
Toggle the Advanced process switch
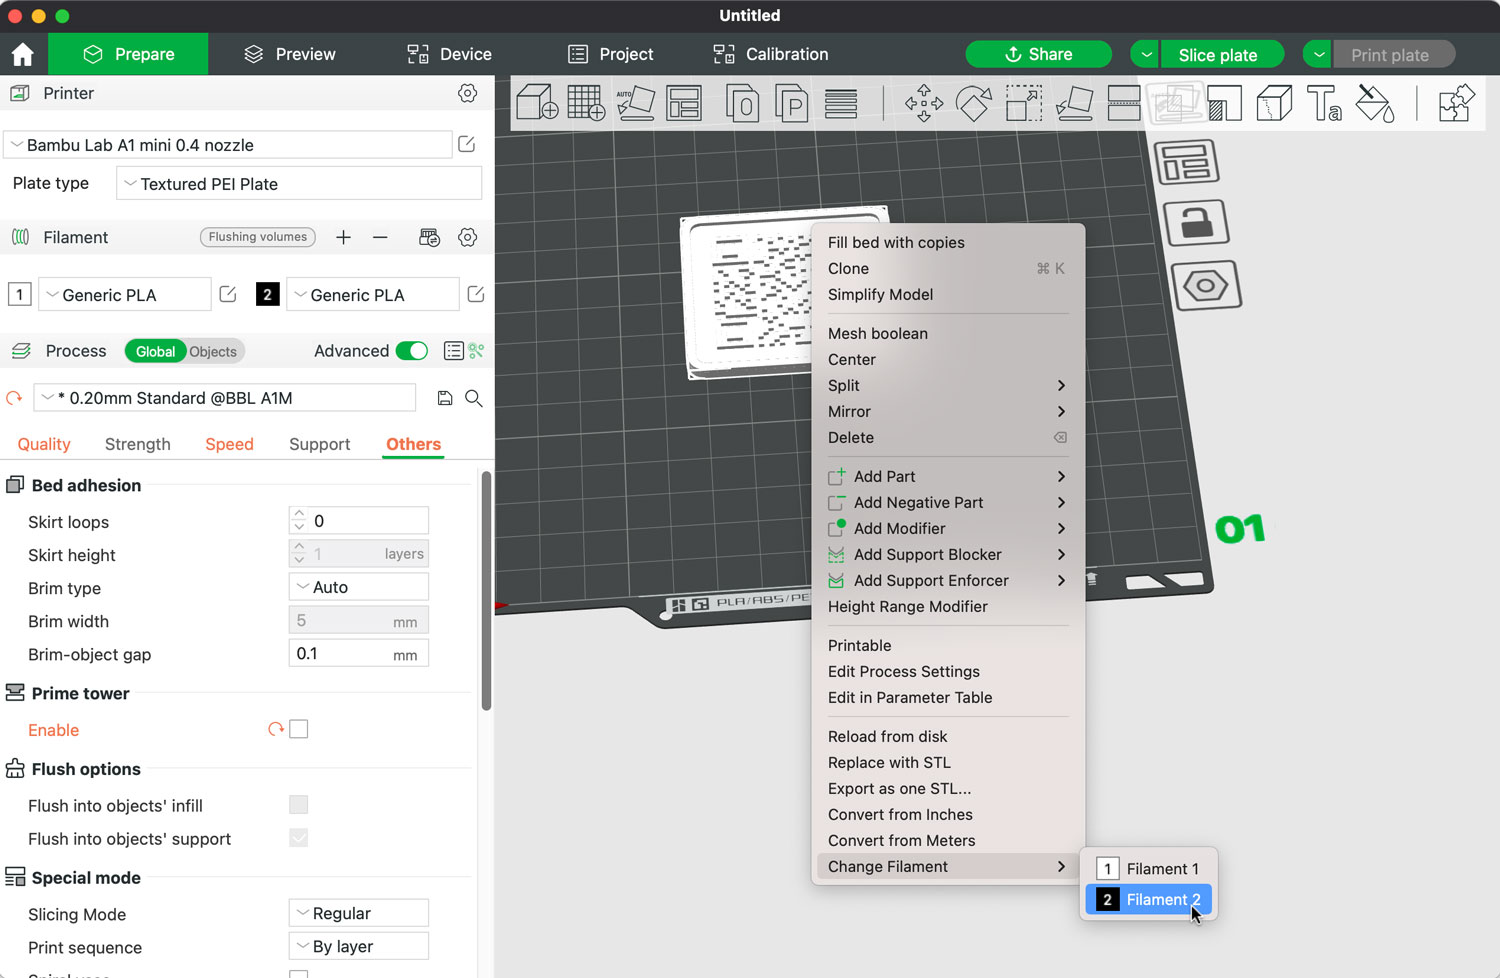click(411, 351)
